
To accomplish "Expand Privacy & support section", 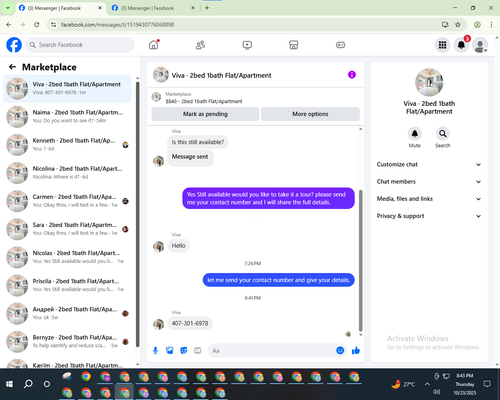I will [429, 216].
